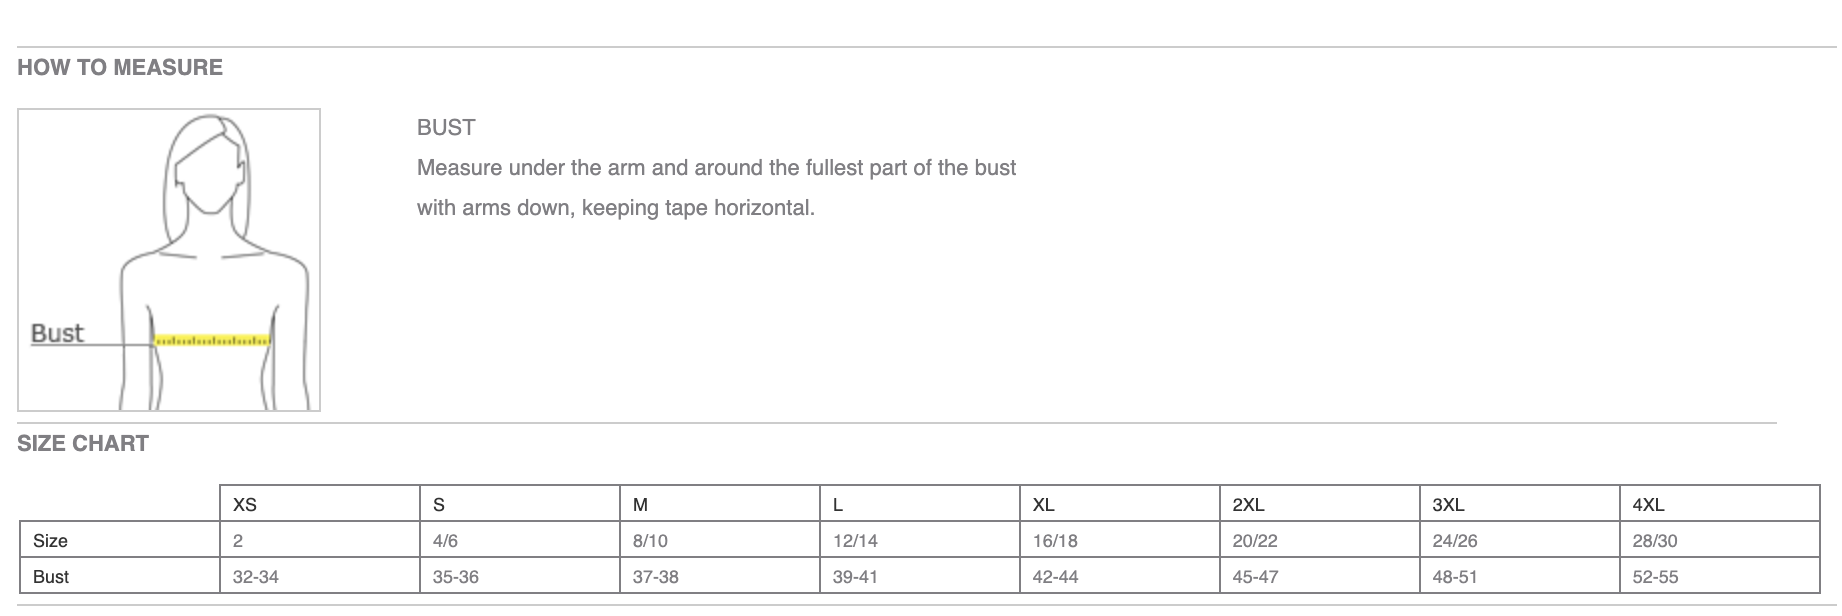Select the HOW TO MEASURE heading
The height and width of the screenshot is (616, 1842).
pyautogui.click(x=120, y=67)
